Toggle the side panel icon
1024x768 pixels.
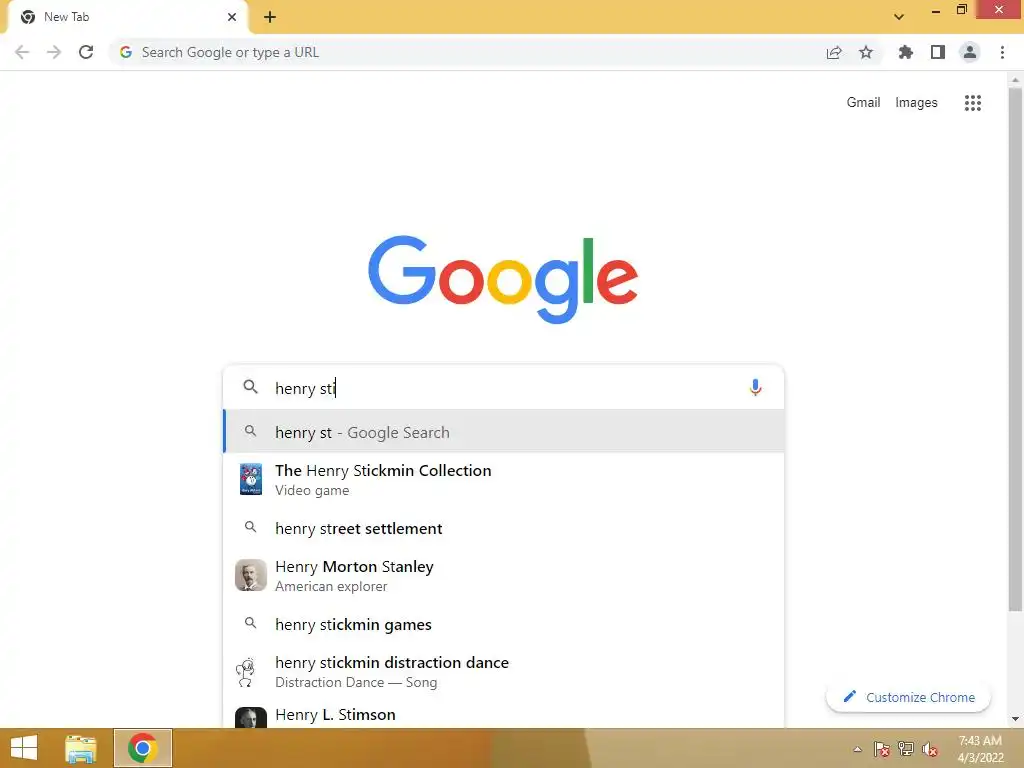(x=938, y=52)
